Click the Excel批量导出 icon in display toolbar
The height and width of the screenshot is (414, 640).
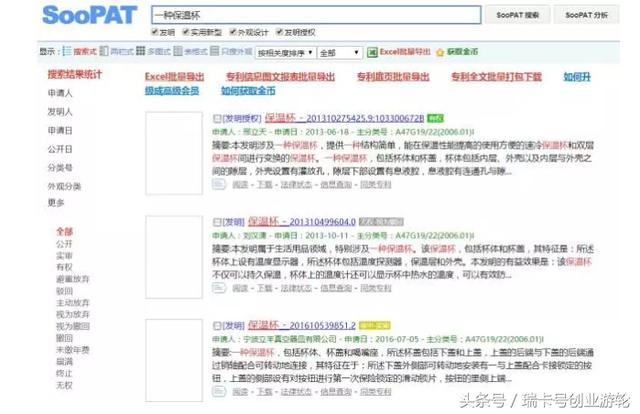pyautogui.click(x=373, y=51)
